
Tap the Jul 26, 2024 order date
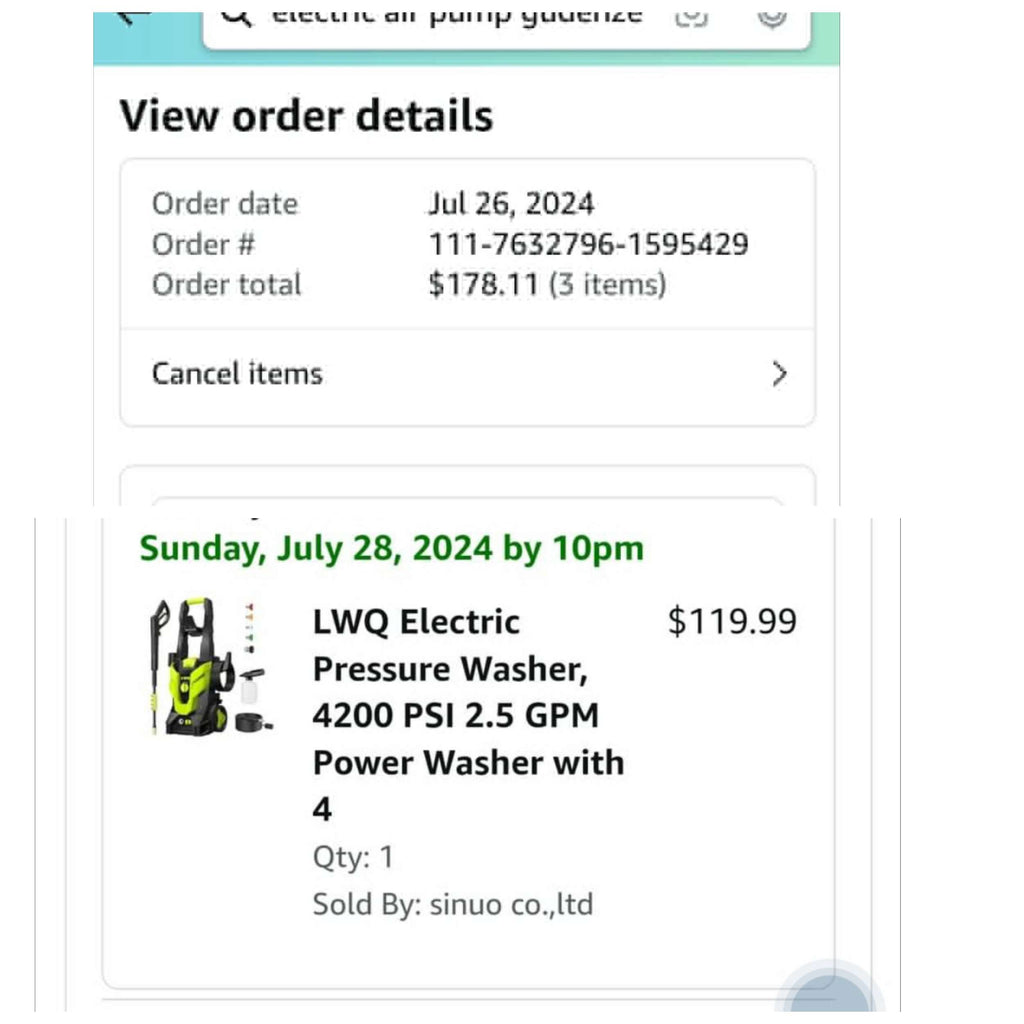(x=511, y=204)
